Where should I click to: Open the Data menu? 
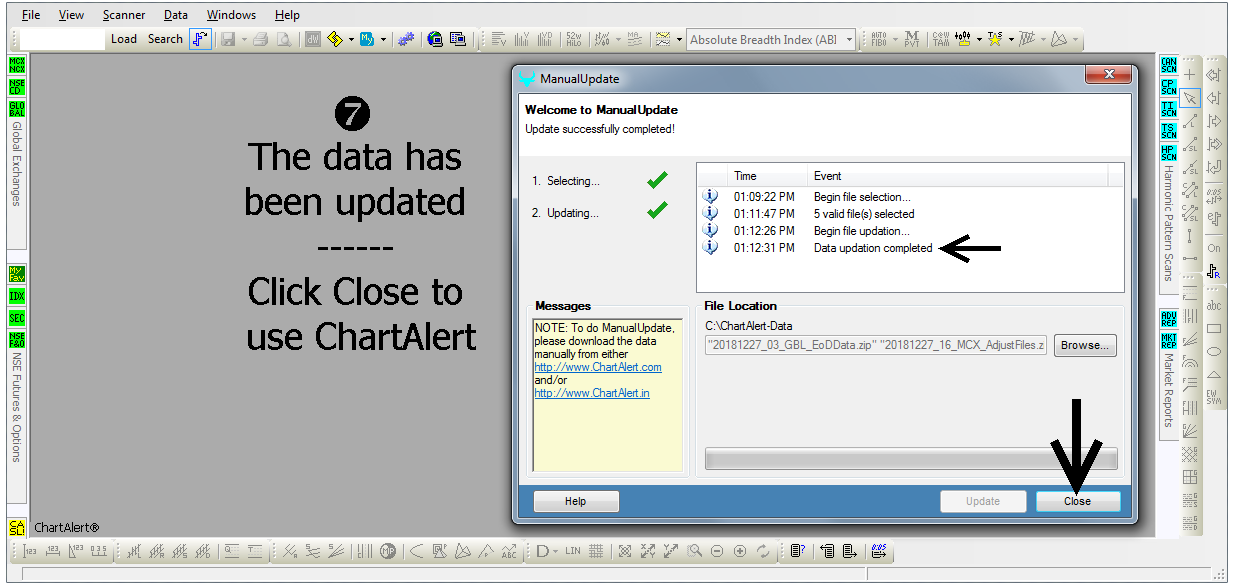tap(176, 15)
